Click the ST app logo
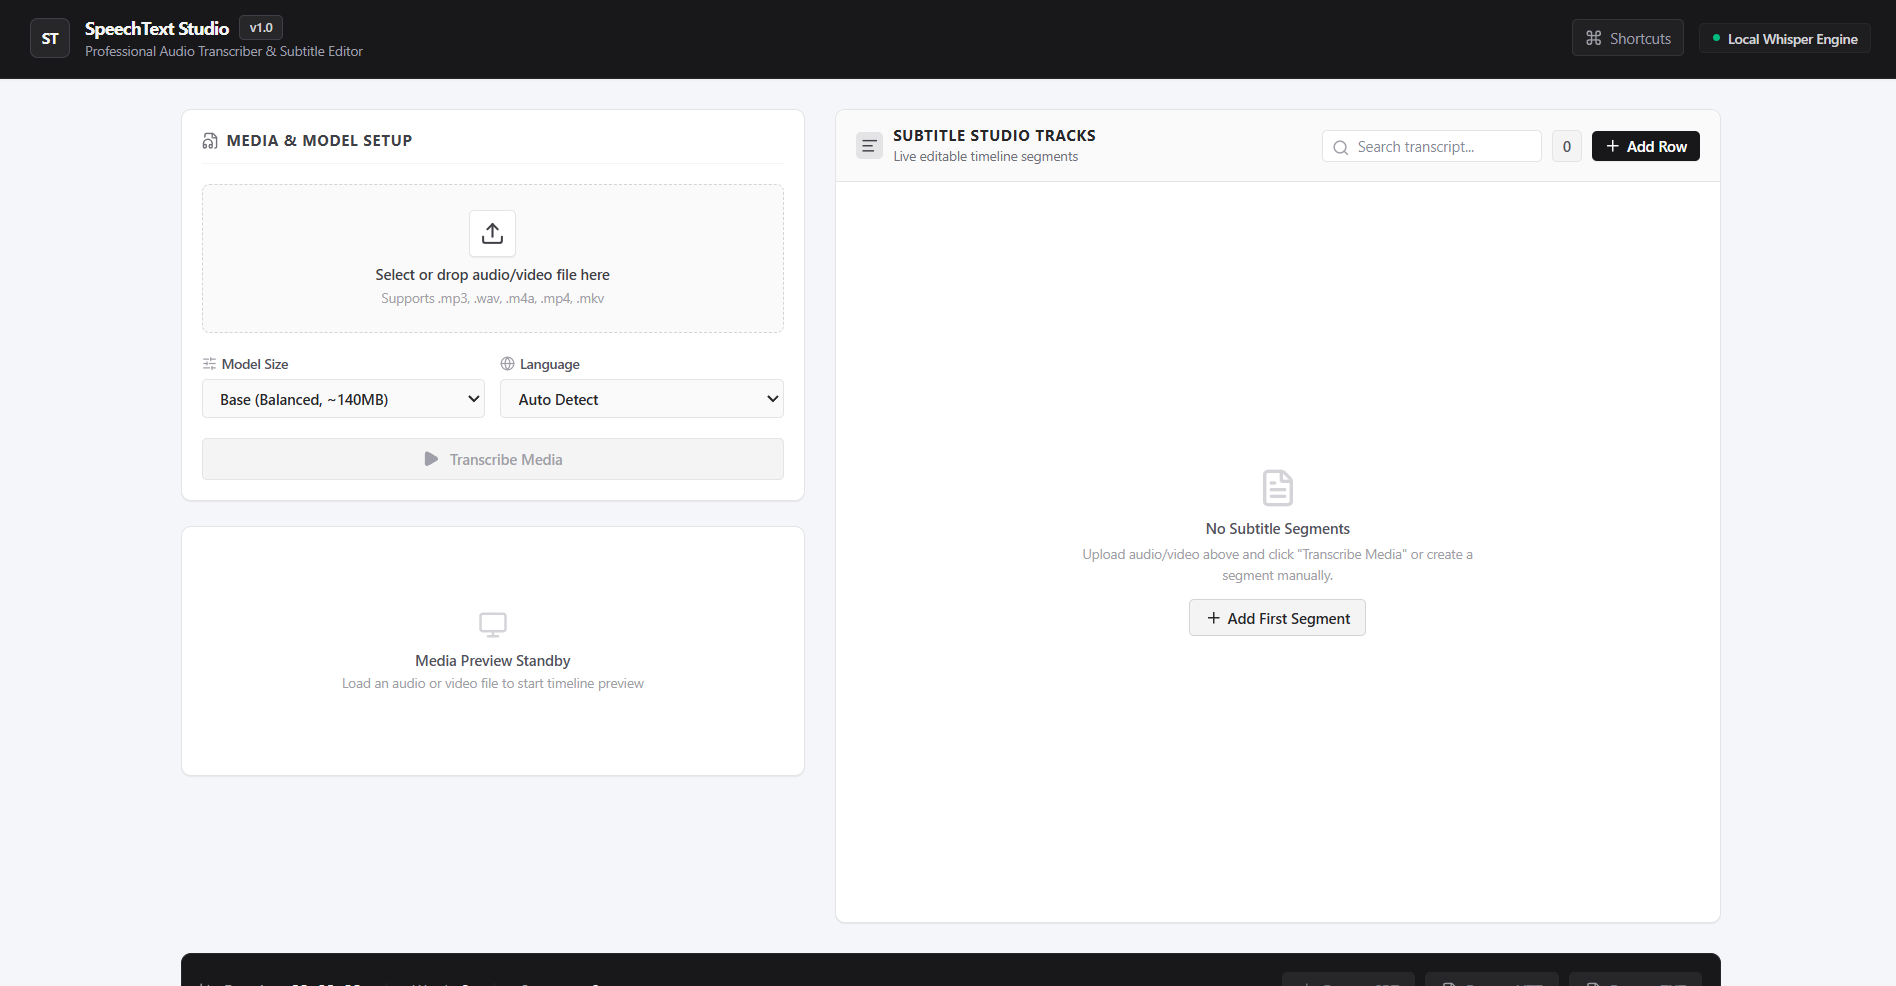This screenshot has width=1896, height=986. coord(50,39)
